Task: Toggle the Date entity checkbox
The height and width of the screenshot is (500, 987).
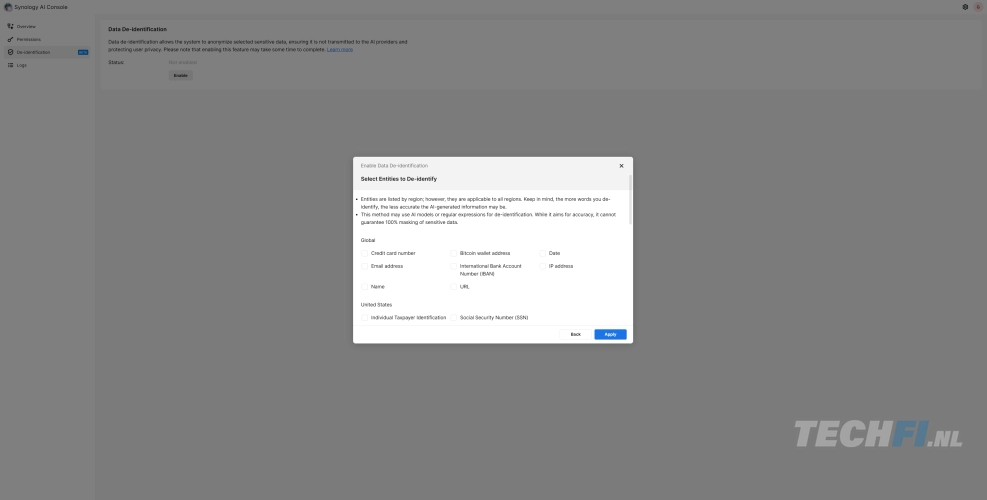Action: coord(543,253)
